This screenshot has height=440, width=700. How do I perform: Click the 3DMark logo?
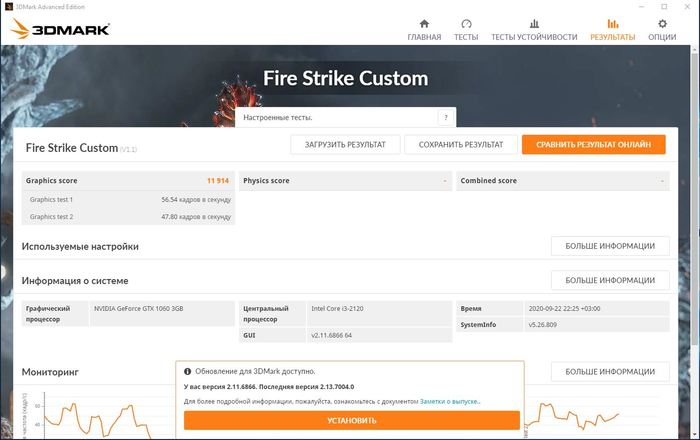60,30
